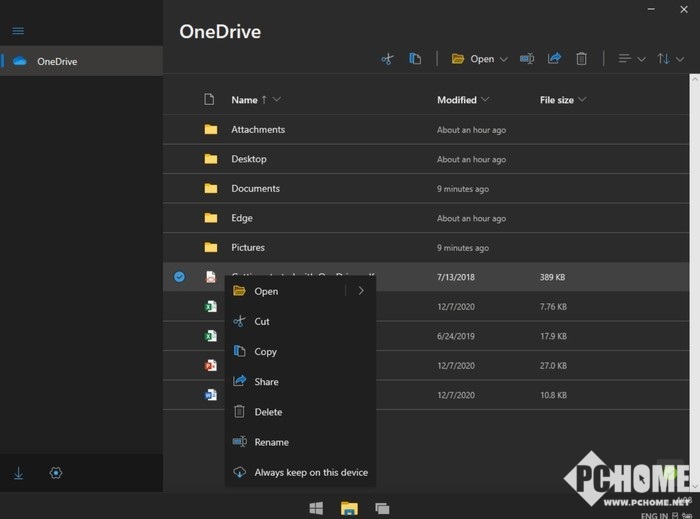This screenshot has width=700, height=519.
Task: Select Rename from the context menu
Action: [271, 442]
